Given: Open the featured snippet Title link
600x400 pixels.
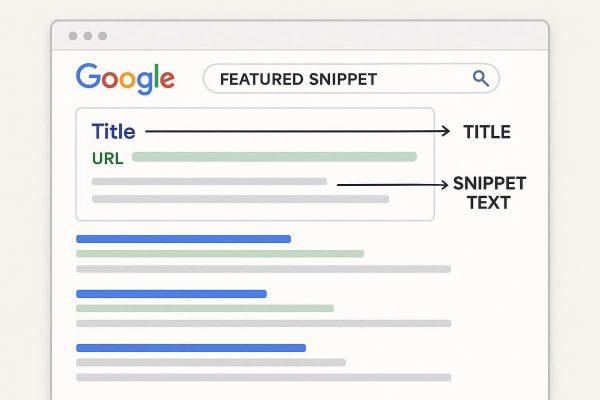Looking at the screenshot, I should (x=112, y=131).
